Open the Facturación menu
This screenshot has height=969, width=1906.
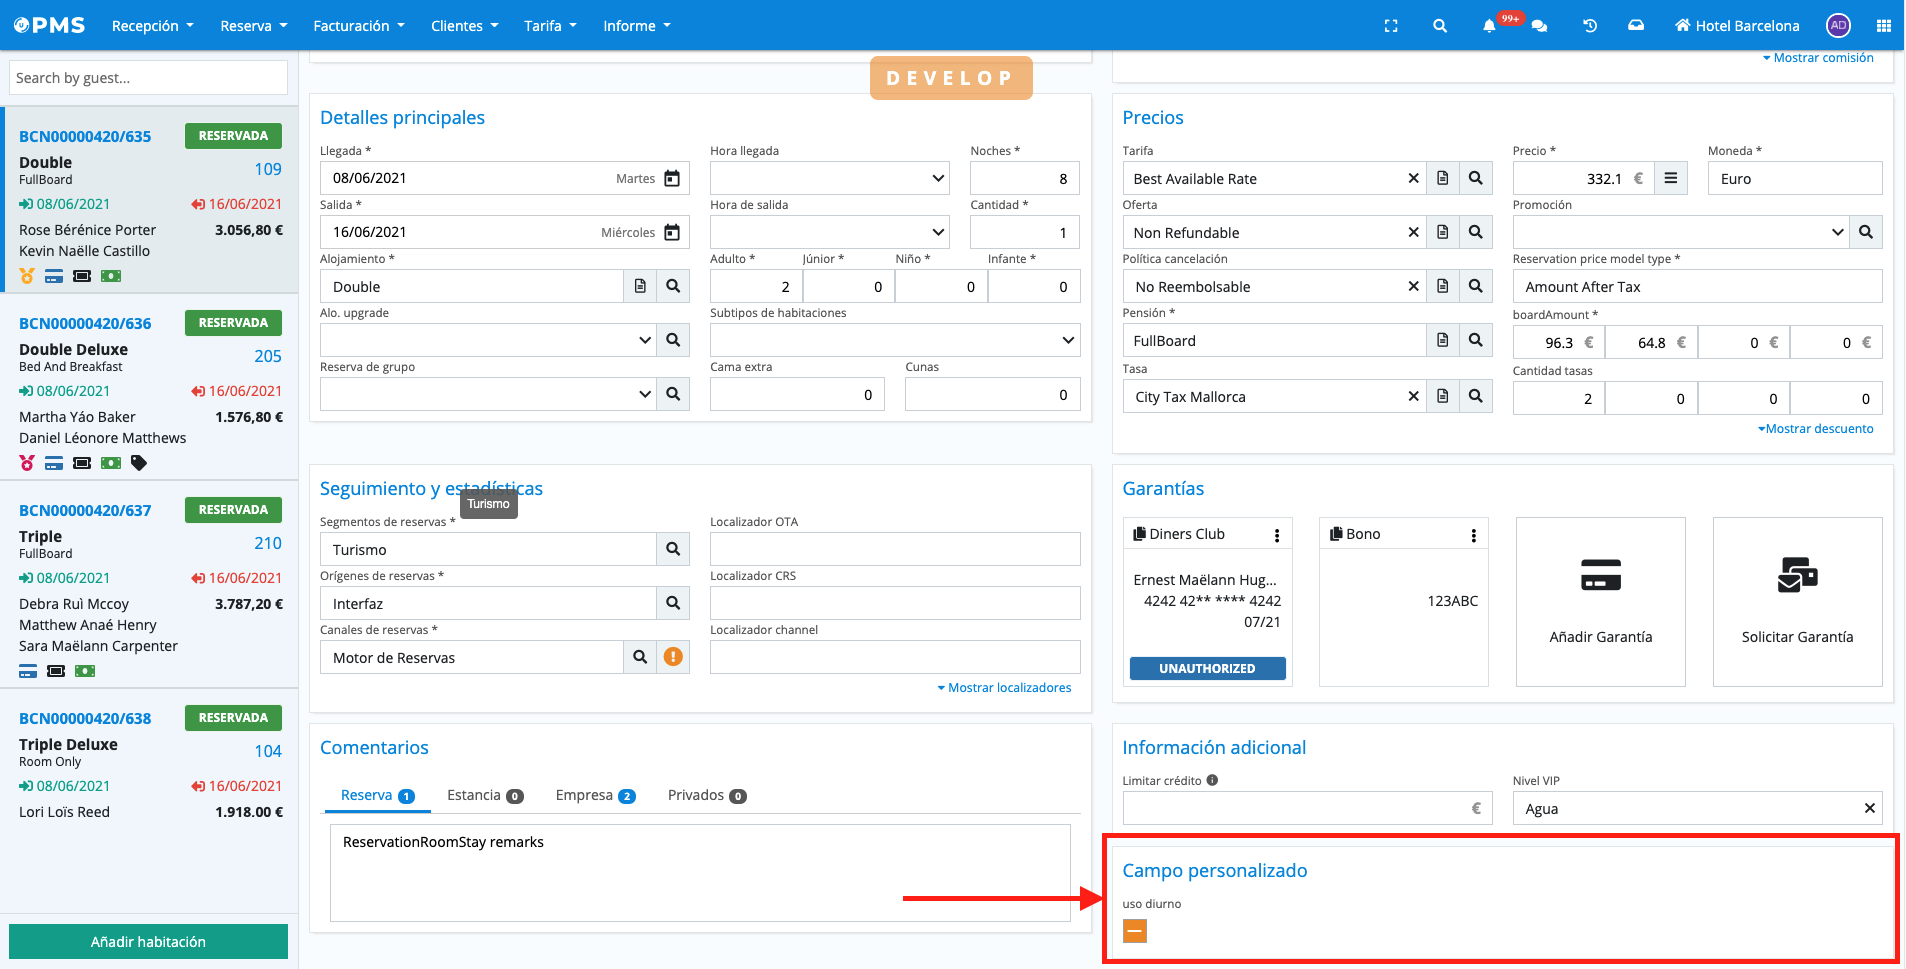(x=358, y=26)
